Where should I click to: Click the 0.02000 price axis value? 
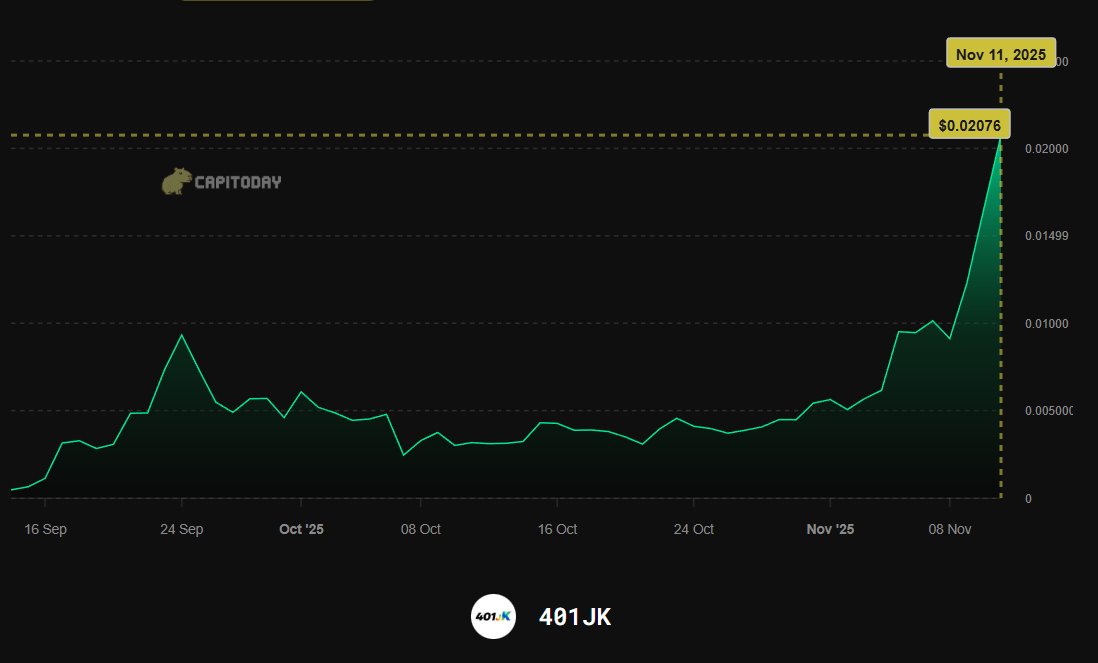coord(1047,148)
